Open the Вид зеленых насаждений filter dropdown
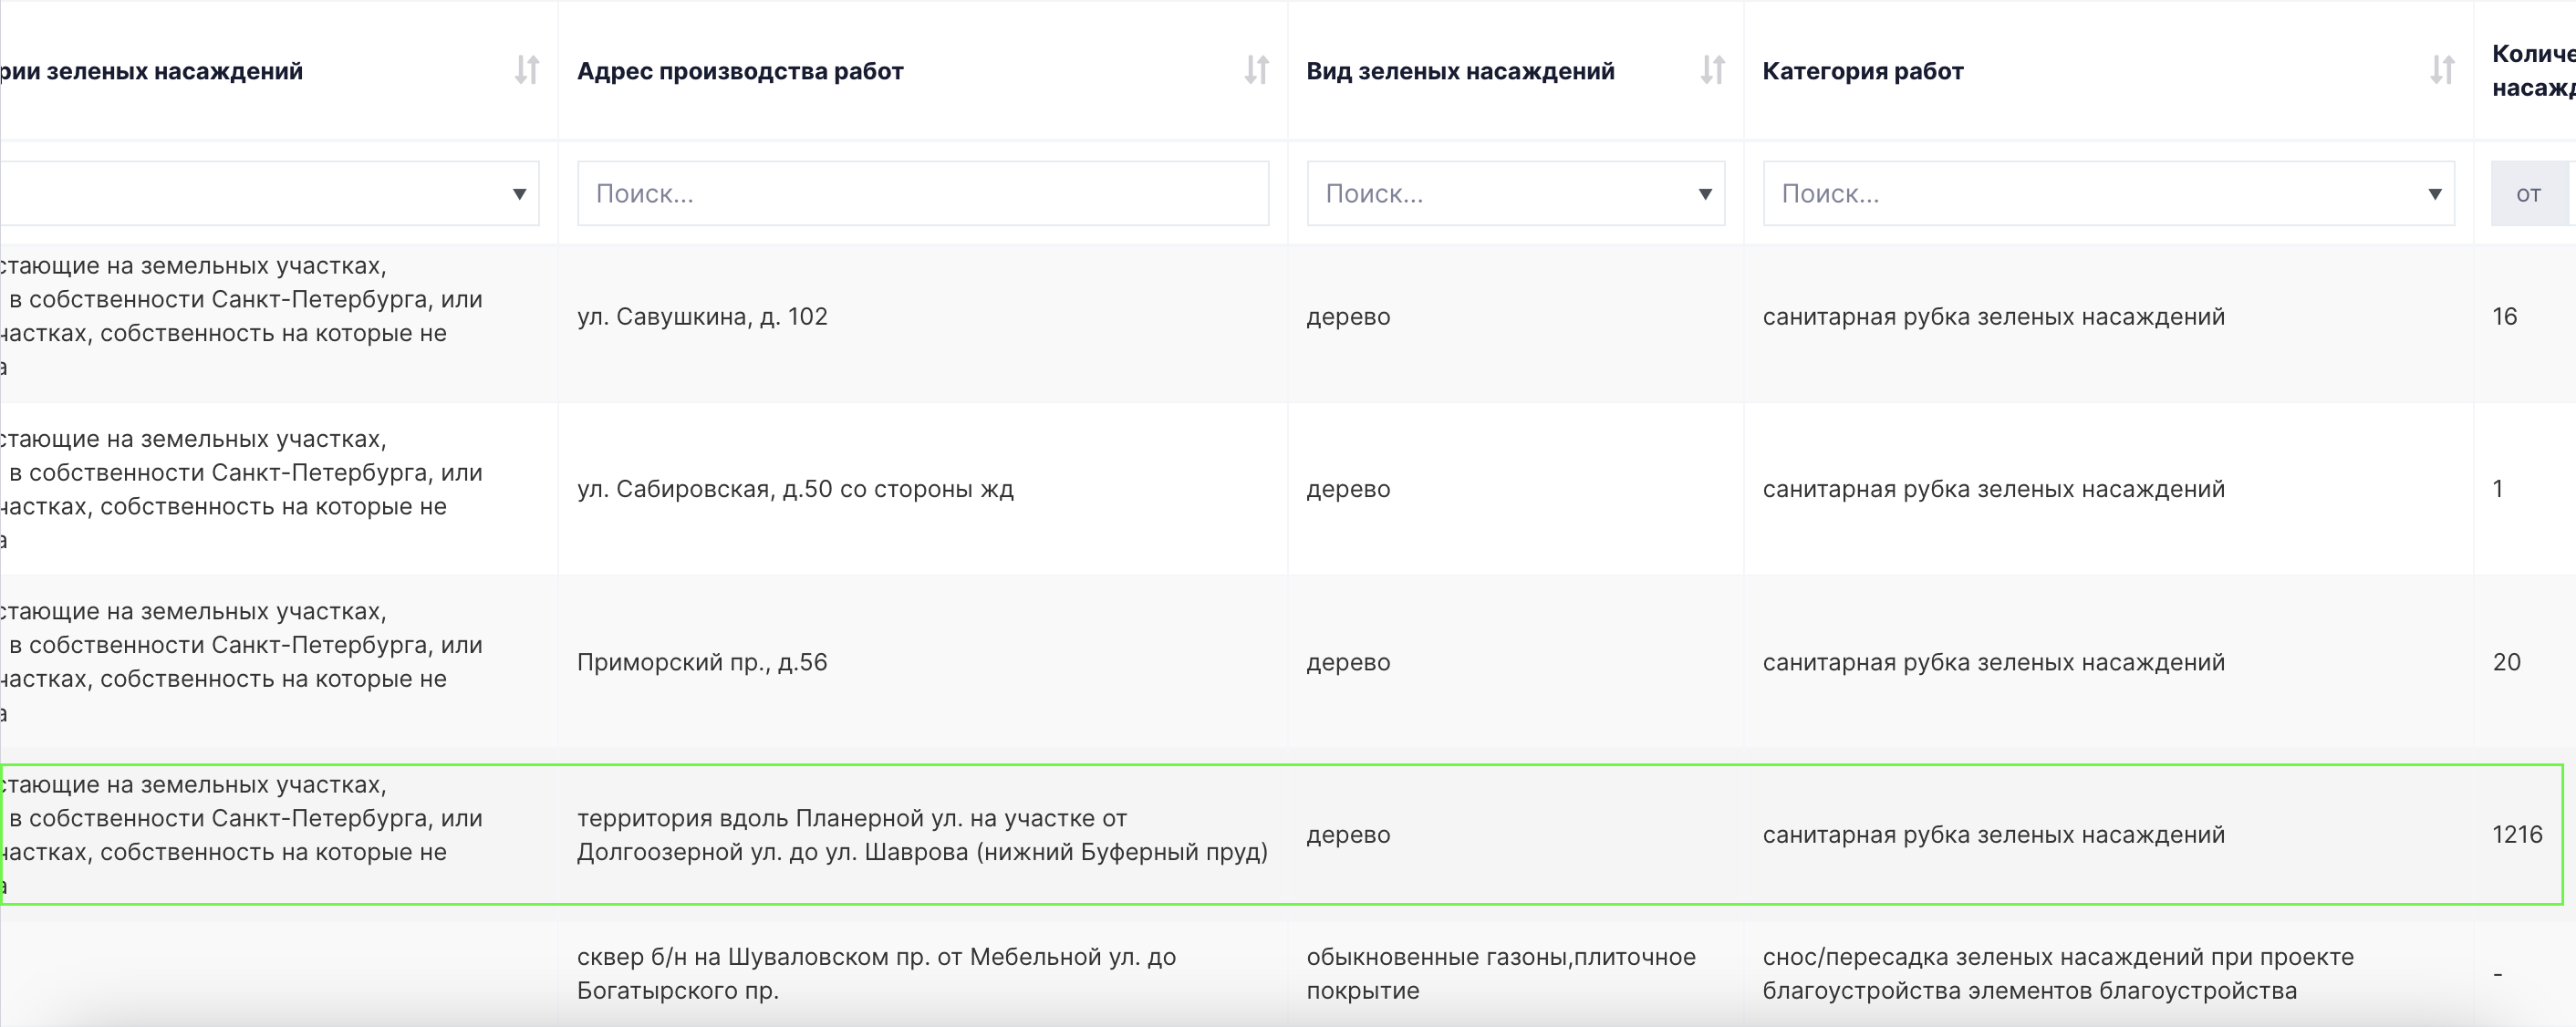Screen dimensions: 2576x1027 point(1704,194)
